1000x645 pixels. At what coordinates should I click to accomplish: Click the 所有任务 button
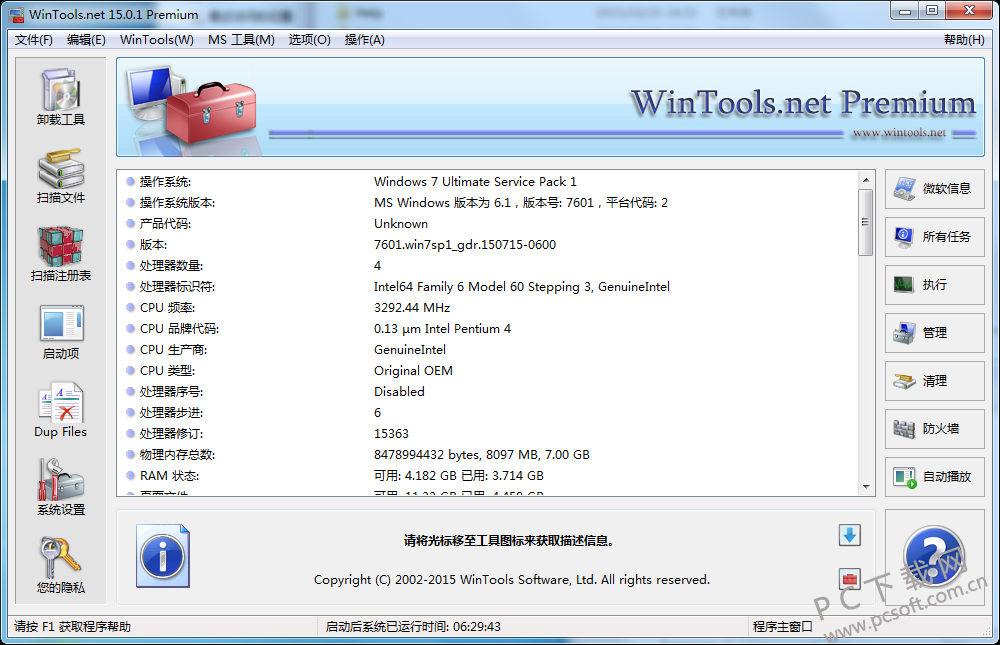(x=934, y=237)
